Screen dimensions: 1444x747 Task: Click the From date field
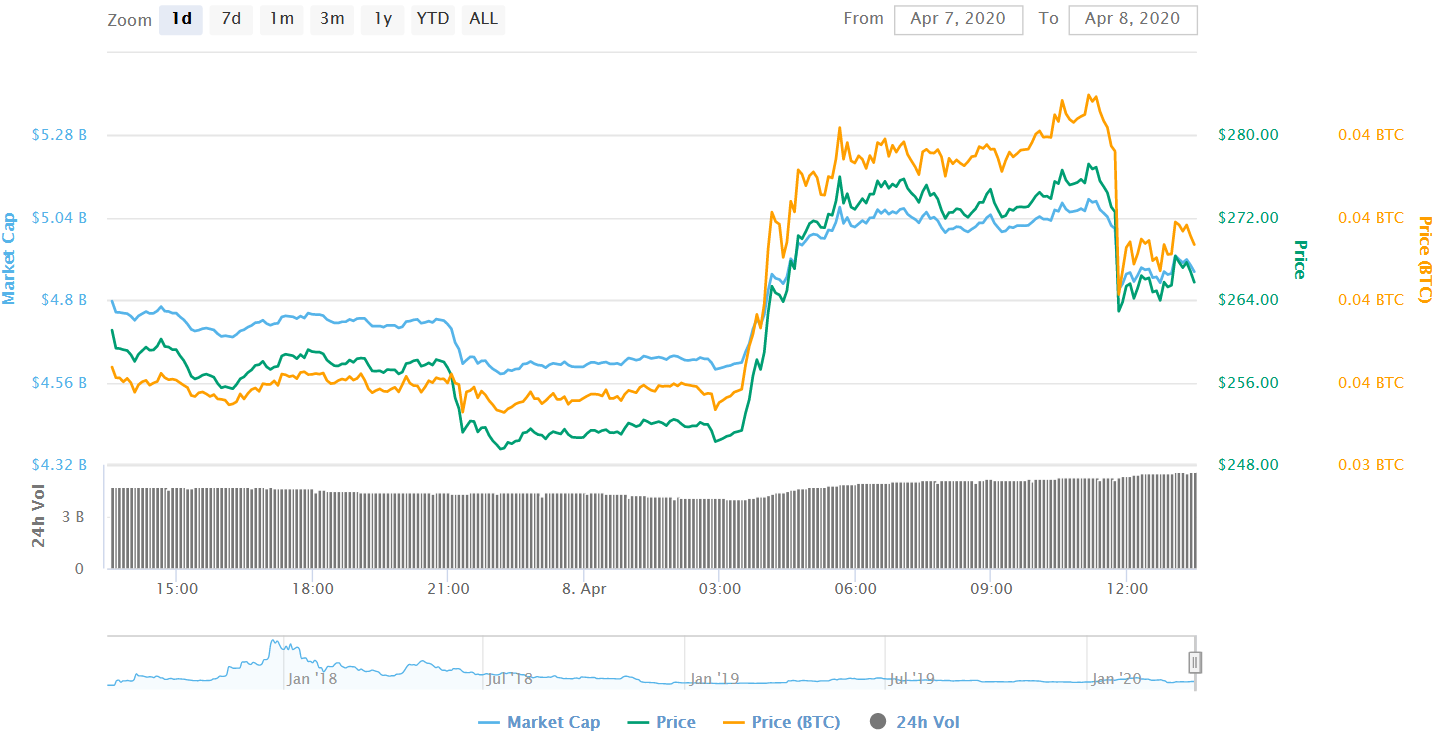[959, 19]
